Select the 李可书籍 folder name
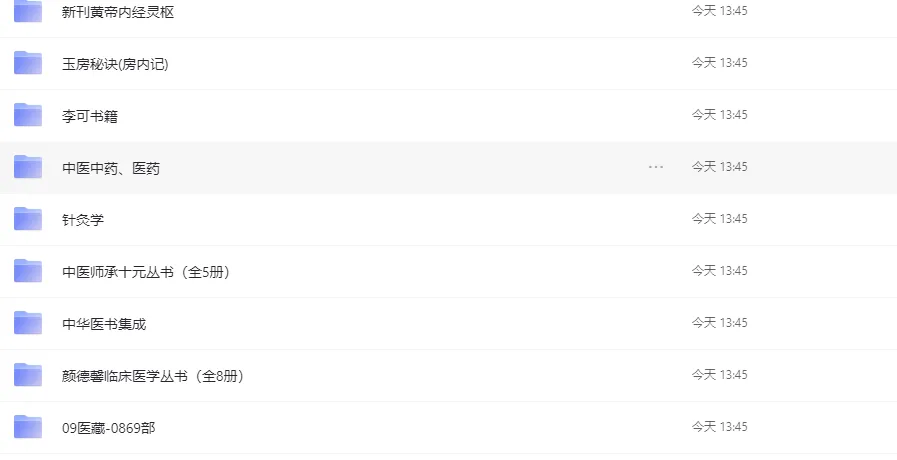Viewport: 897px width, 460px height. point(90,116)
